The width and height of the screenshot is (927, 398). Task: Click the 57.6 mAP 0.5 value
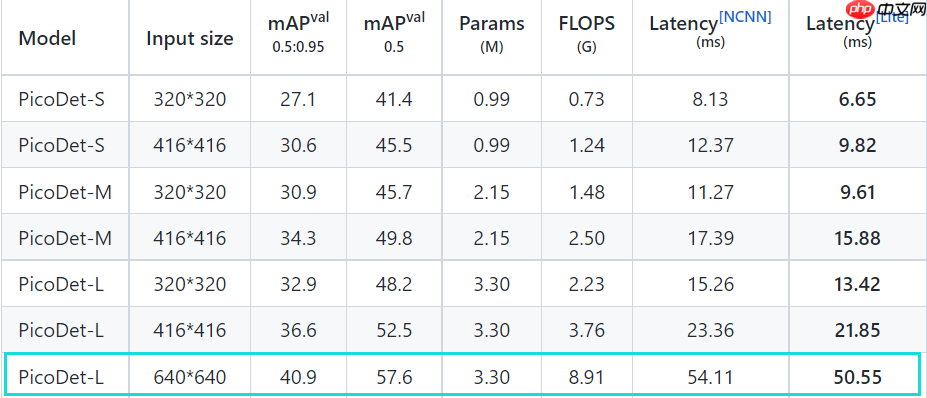(393, 377)
